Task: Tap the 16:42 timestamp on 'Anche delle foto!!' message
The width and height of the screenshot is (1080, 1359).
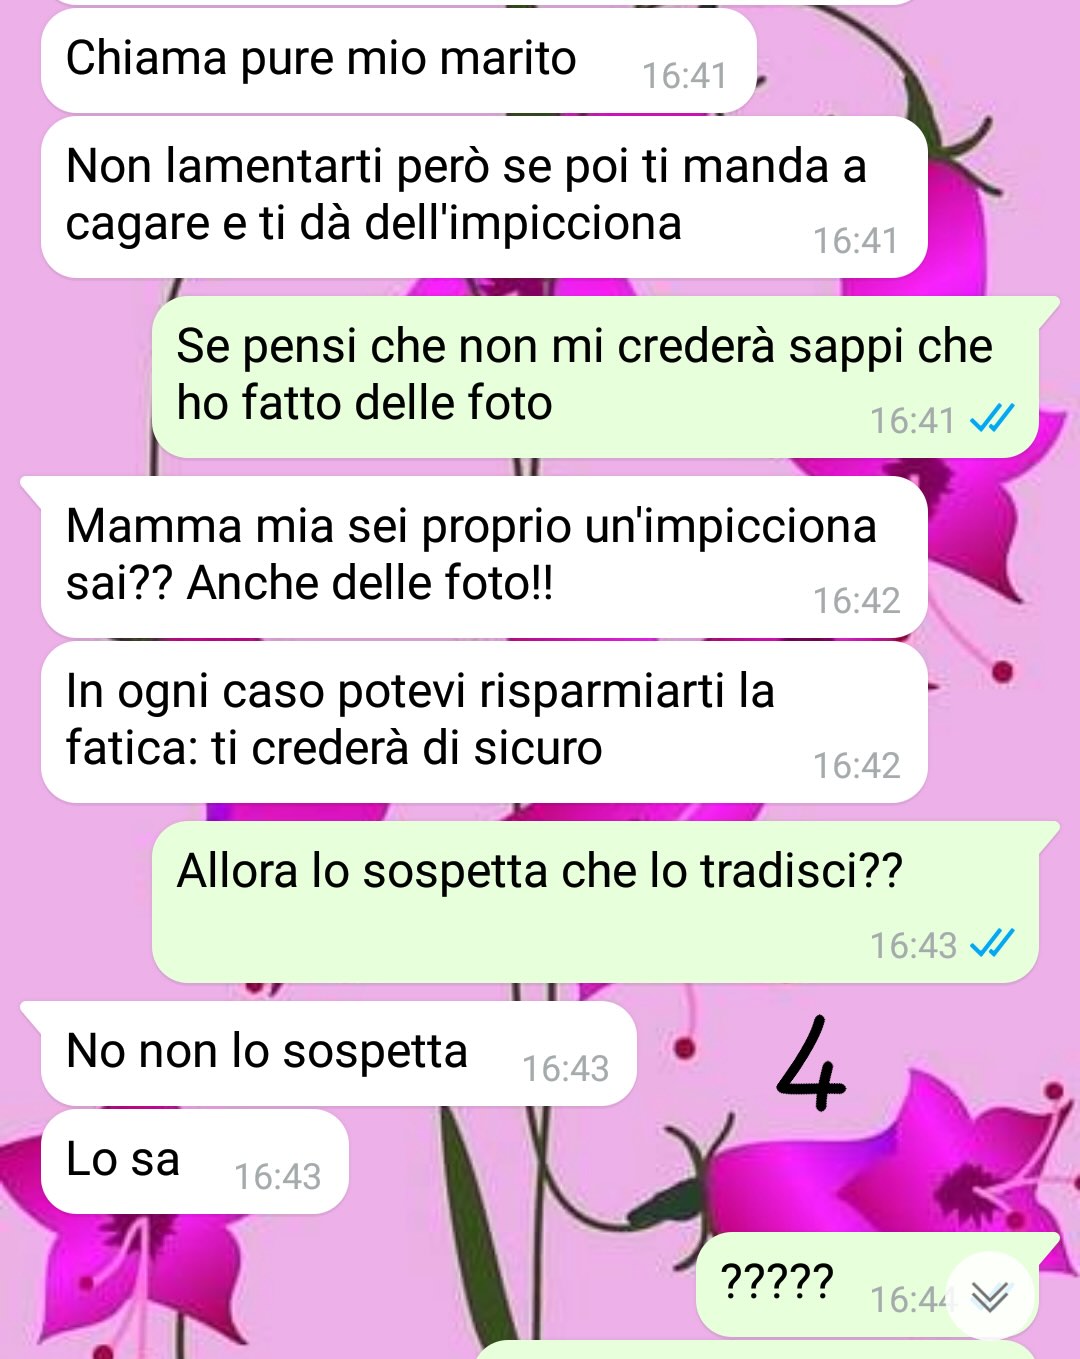Action: pyautogui.click(x=856, y=600)
